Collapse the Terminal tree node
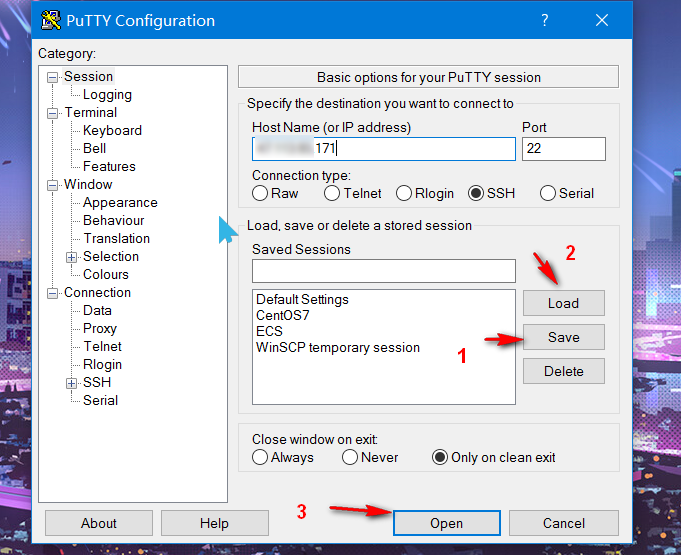Viewport: 681px width, 555px height. [52, 113]
